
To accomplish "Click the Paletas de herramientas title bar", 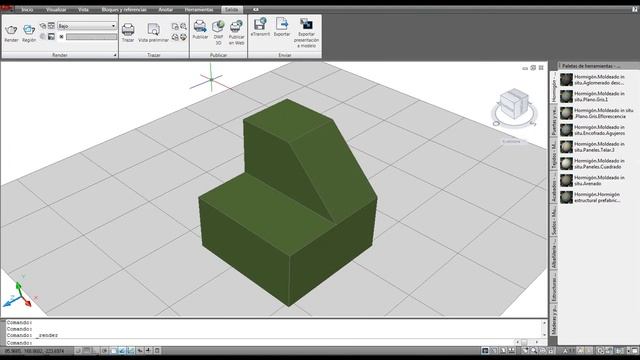I will [598, 66].
